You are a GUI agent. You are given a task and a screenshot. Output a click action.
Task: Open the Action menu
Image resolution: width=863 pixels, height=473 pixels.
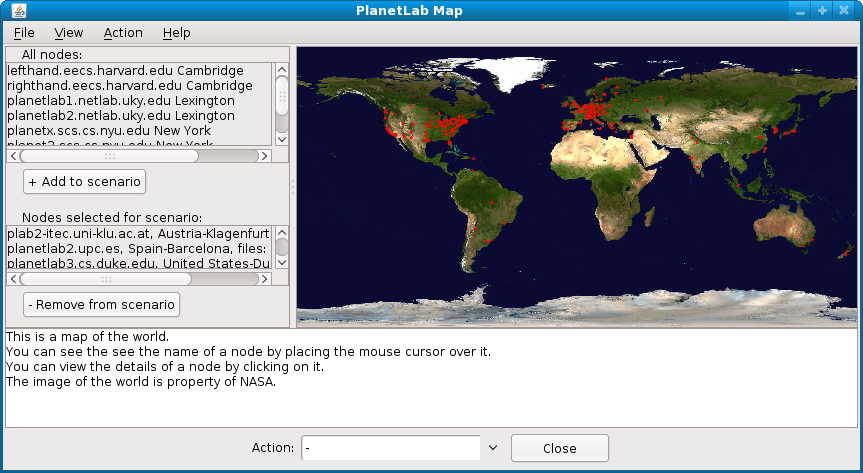123,33
